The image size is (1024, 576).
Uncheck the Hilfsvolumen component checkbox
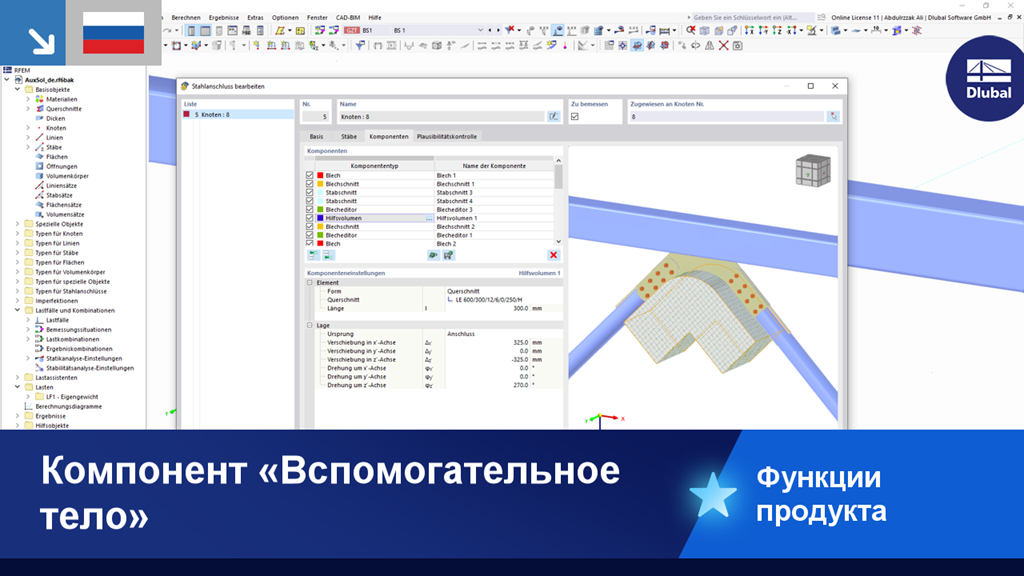pos(309,218)
